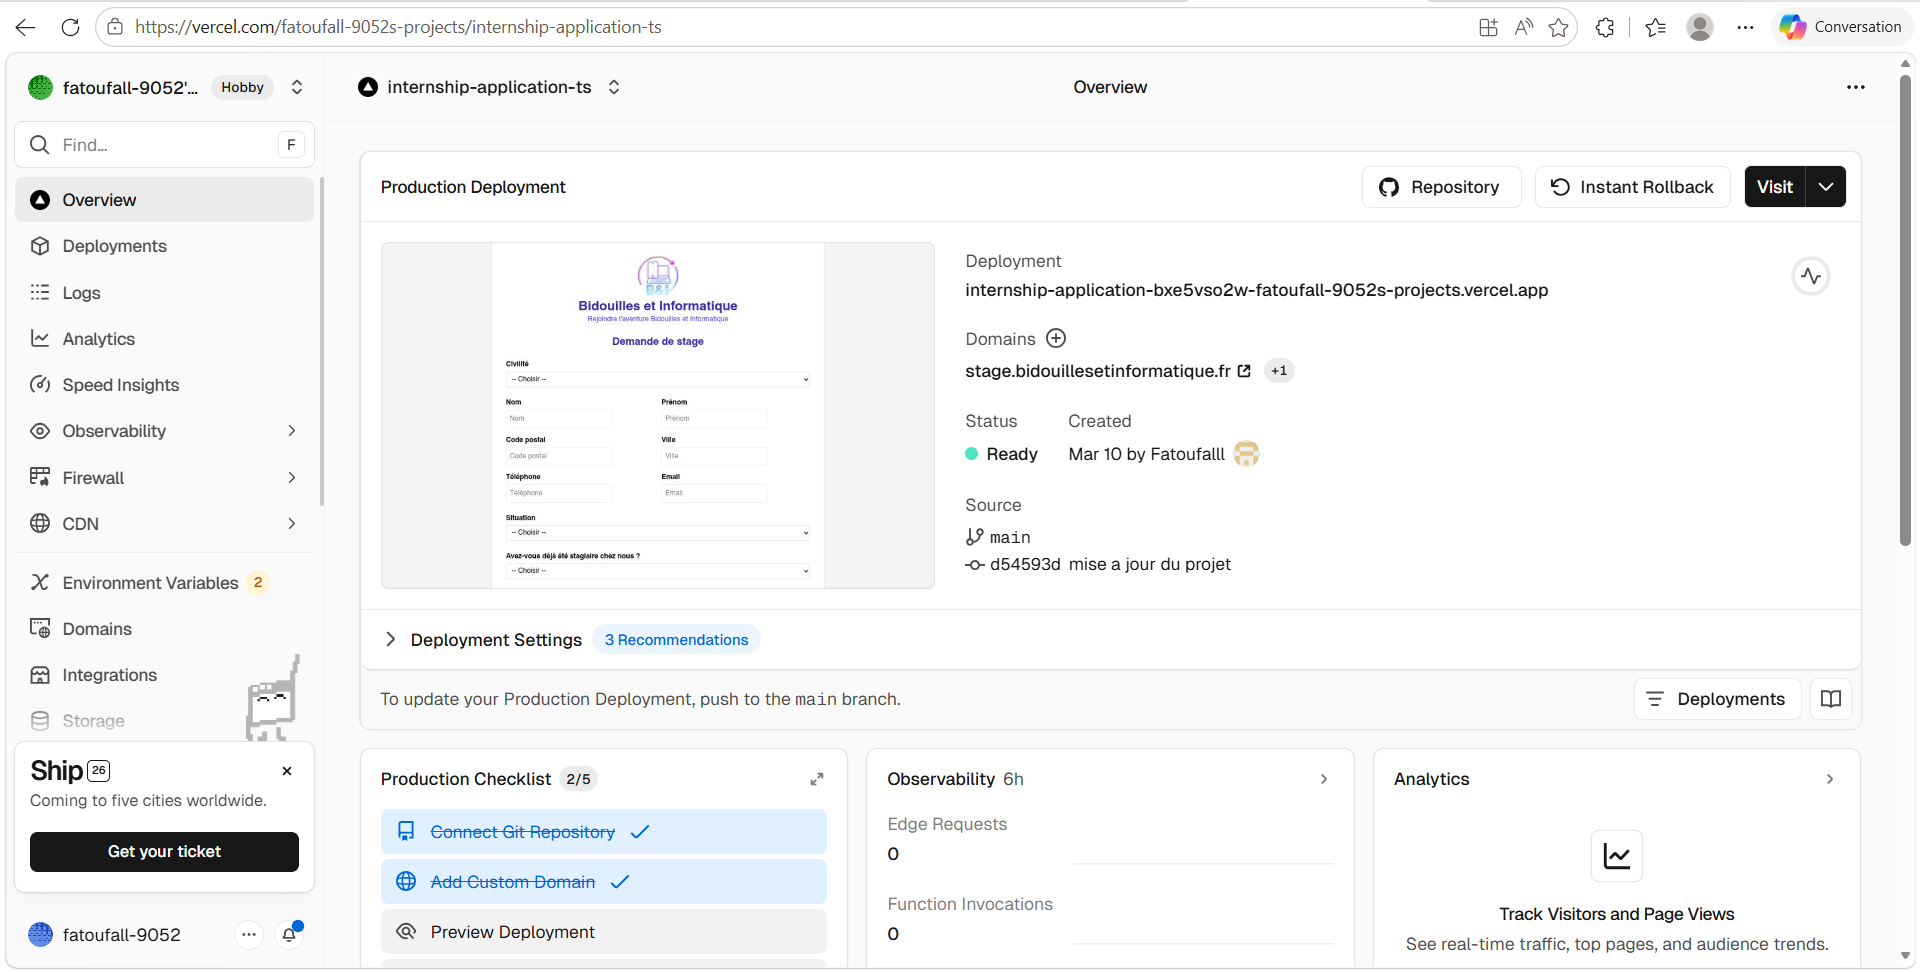
Task: Open the external link icon beside stage.bidouillesetinformatique.fr
Action: [1244, 371]
